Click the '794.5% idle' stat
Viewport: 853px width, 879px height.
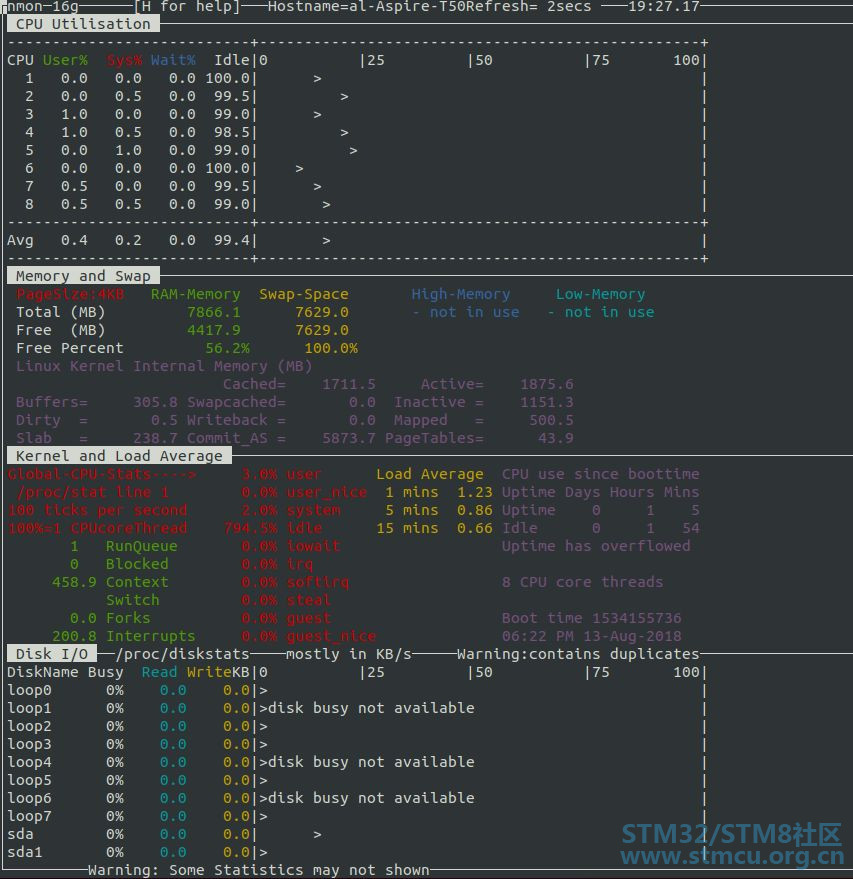(273, 528)
